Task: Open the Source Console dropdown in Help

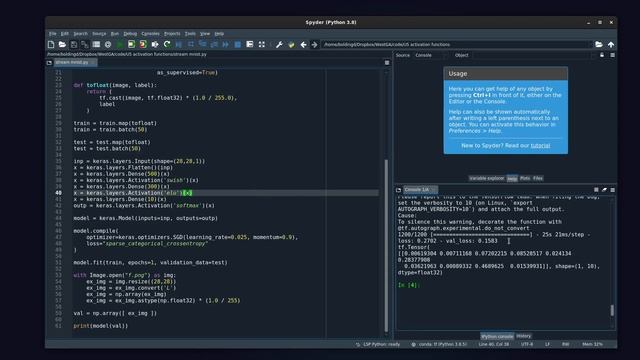Action: coord(430,55)
